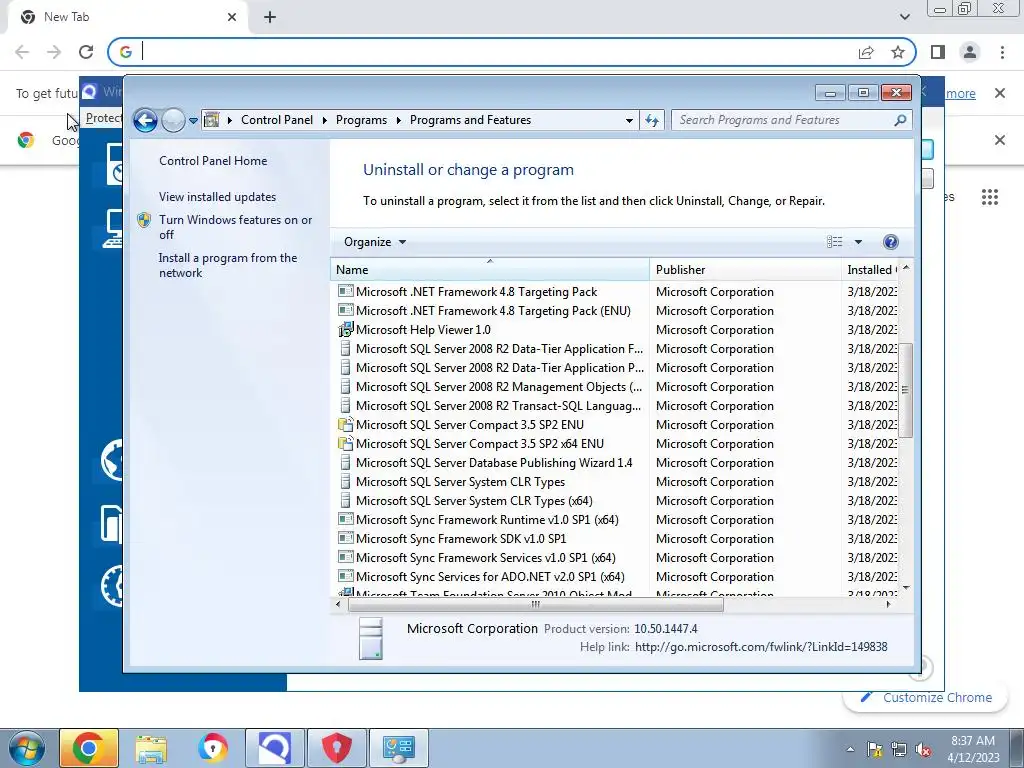The height and width of the screenshot is (768, 1024).
Task: Expand the more view options arrow
Action: 858,242
